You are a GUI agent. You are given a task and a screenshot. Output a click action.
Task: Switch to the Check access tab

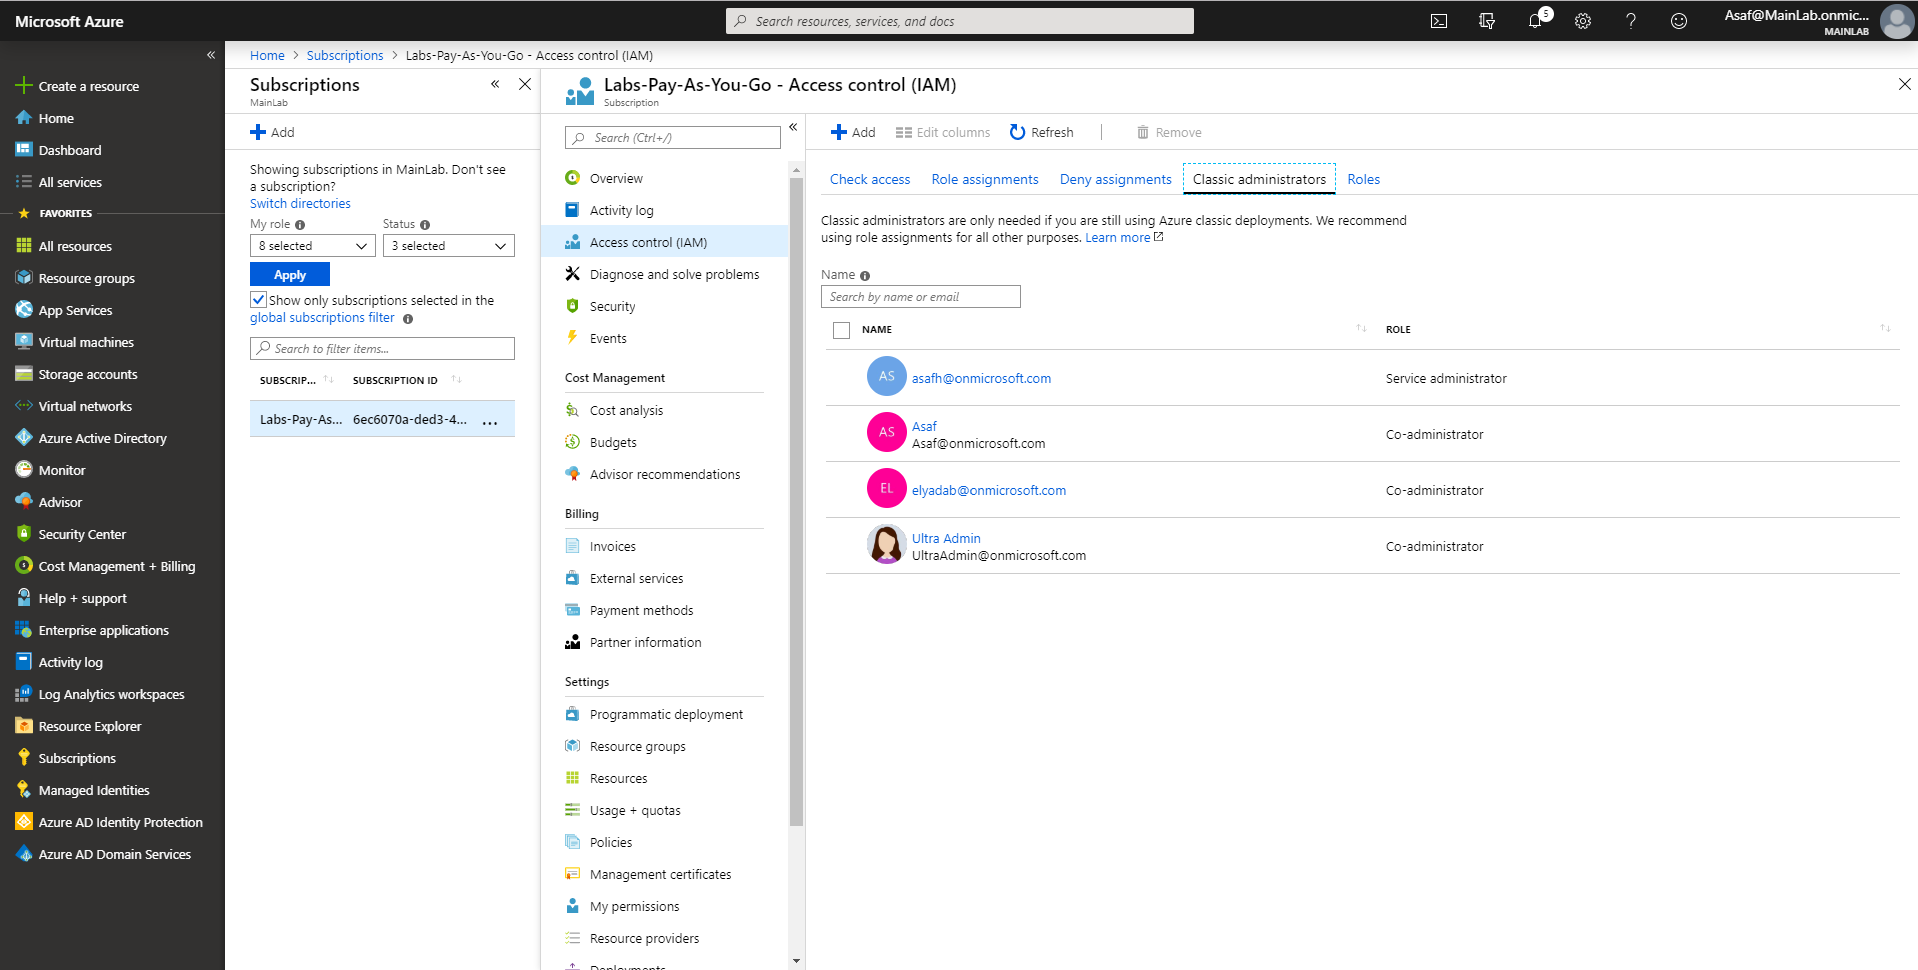coord(870,179)
